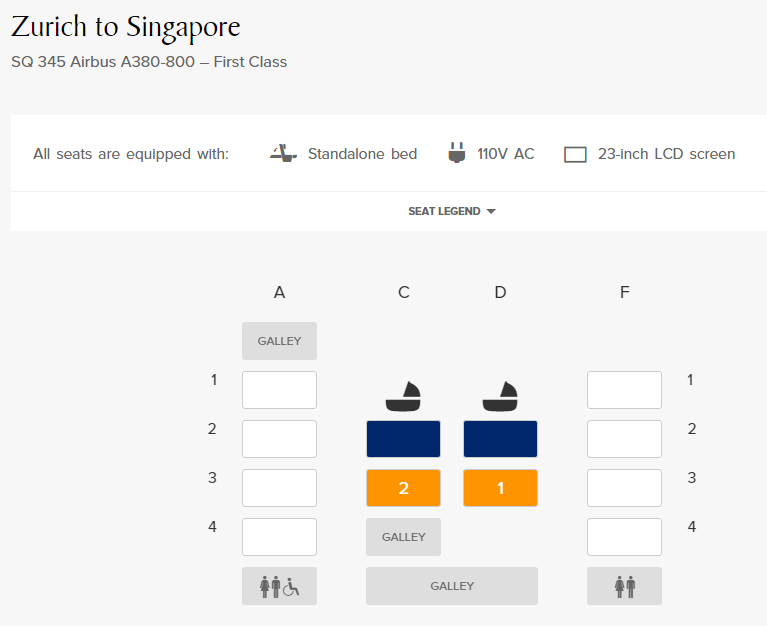Screen dimensions: 767x626
Task: Click the bassinet icon above column D
Action: click(x=500, y=397)
